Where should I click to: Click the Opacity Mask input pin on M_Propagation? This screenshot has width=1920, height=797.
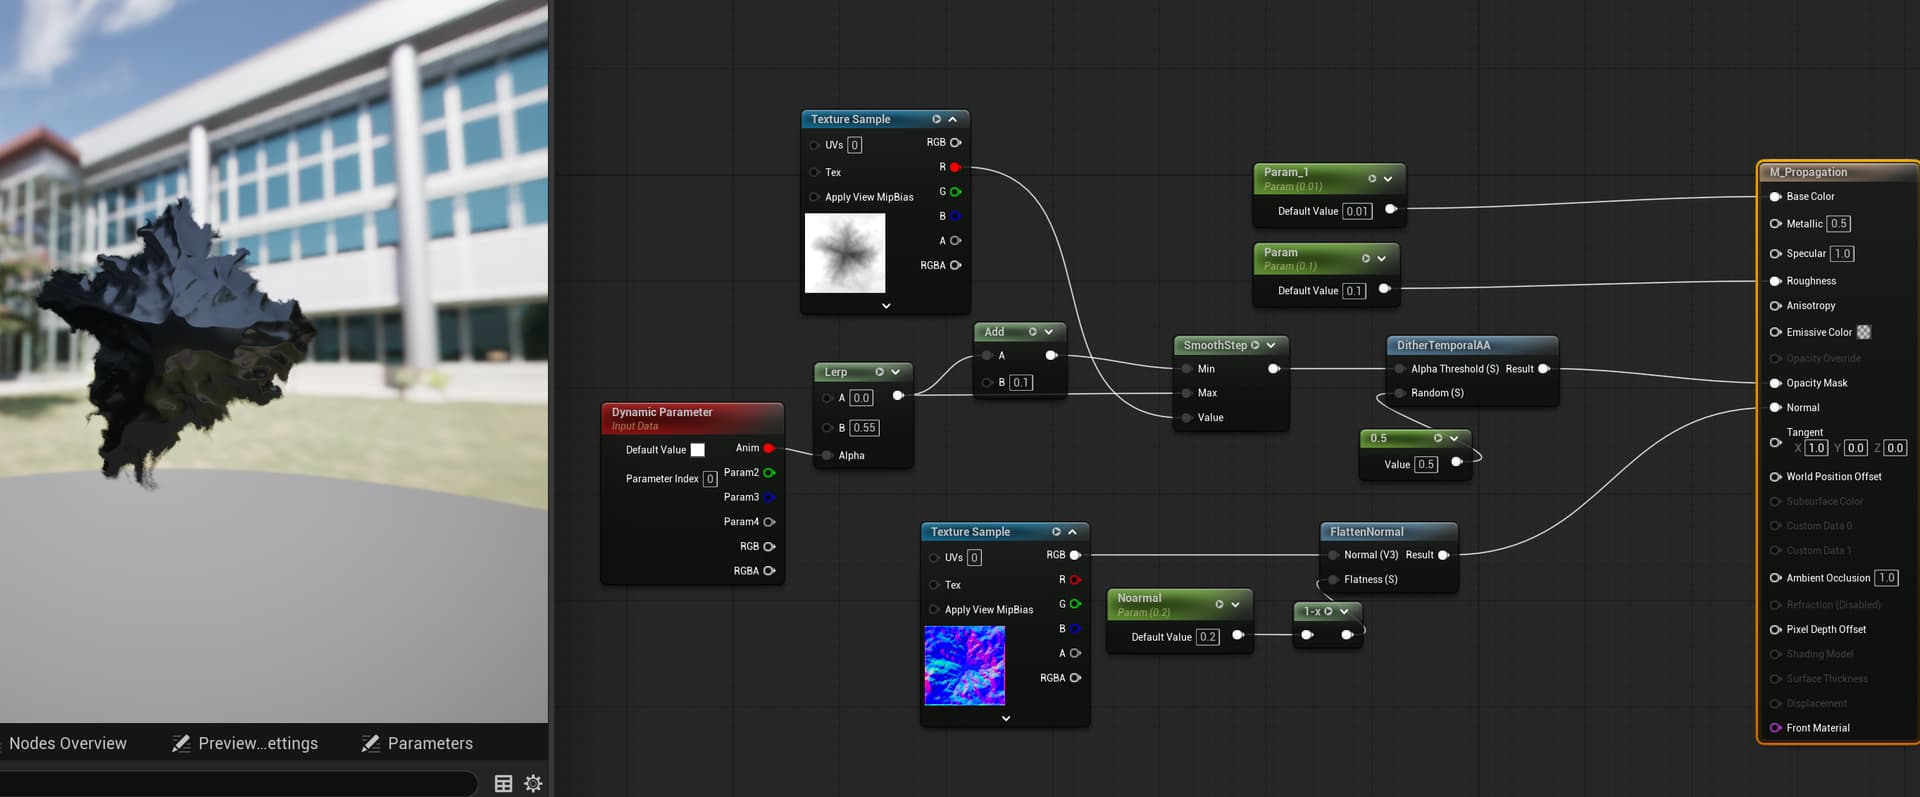(1776, 383)
